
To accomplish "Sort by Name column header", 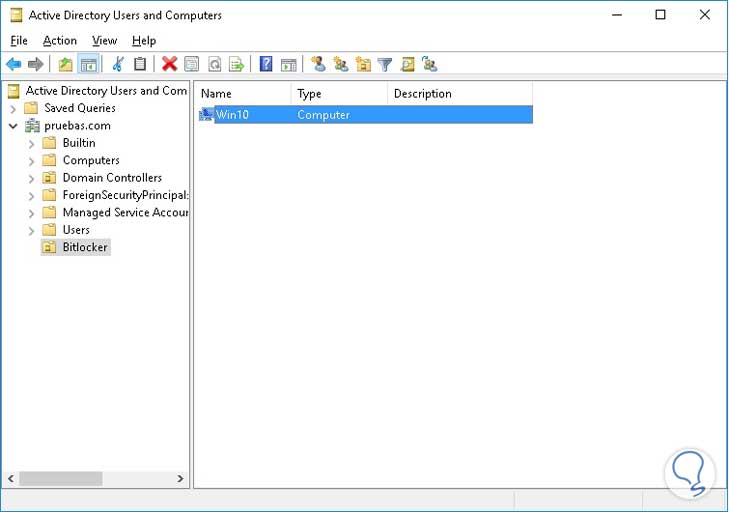I will click(243, 94).
